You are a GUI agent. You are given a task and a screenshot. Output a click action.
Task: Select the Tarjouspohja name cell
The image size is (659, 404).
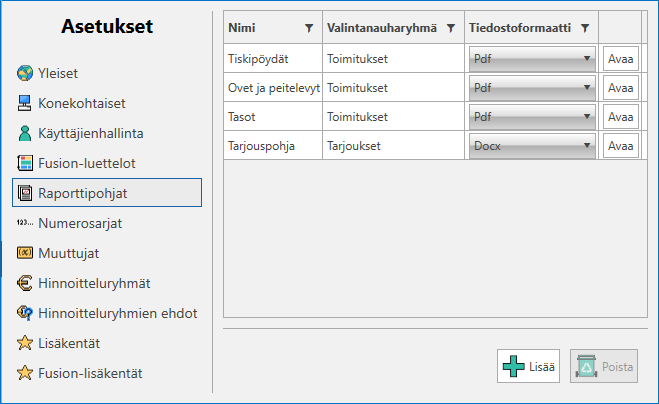273,146
